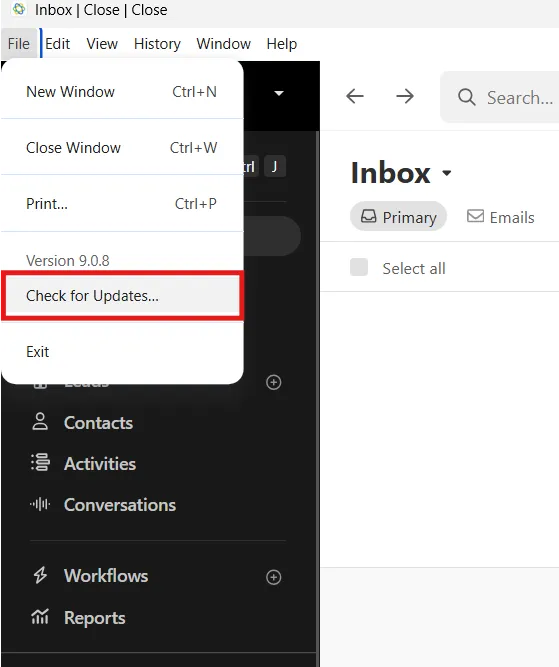Go back with the left arrow
This screenshot has height=667, width=559.
355,96
